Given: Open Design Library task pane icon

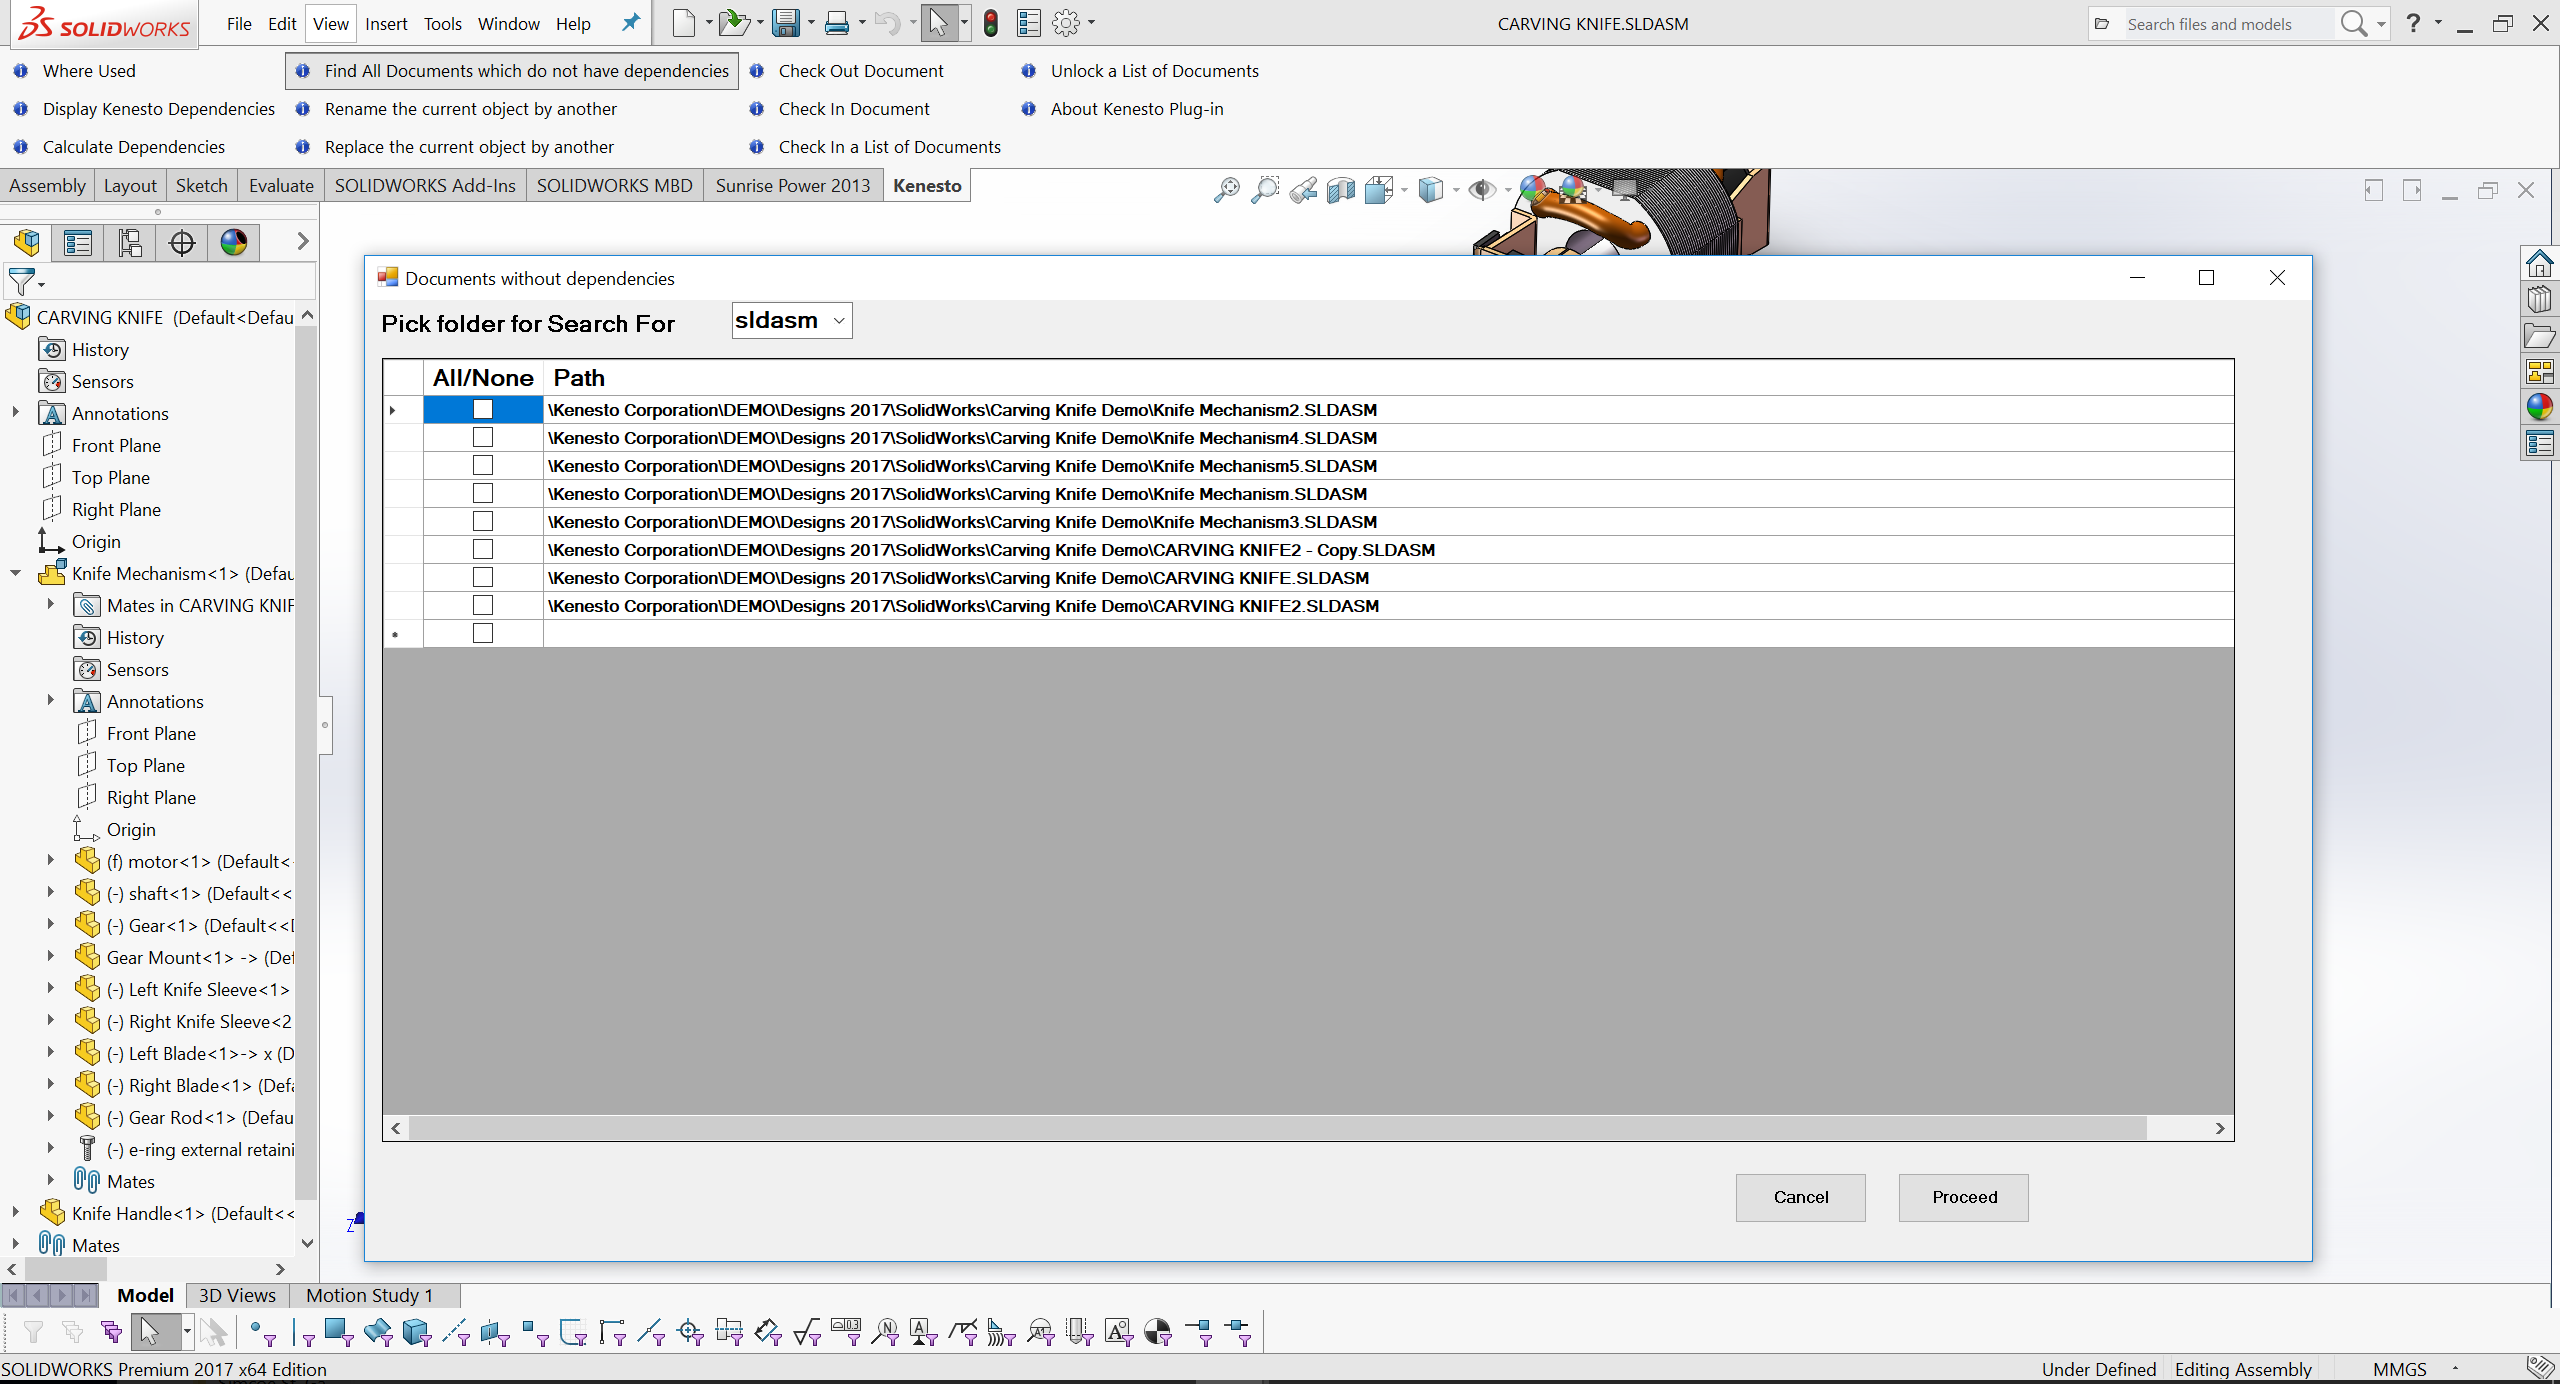Looking at the screenshot, I should (x=2540, y=299).
